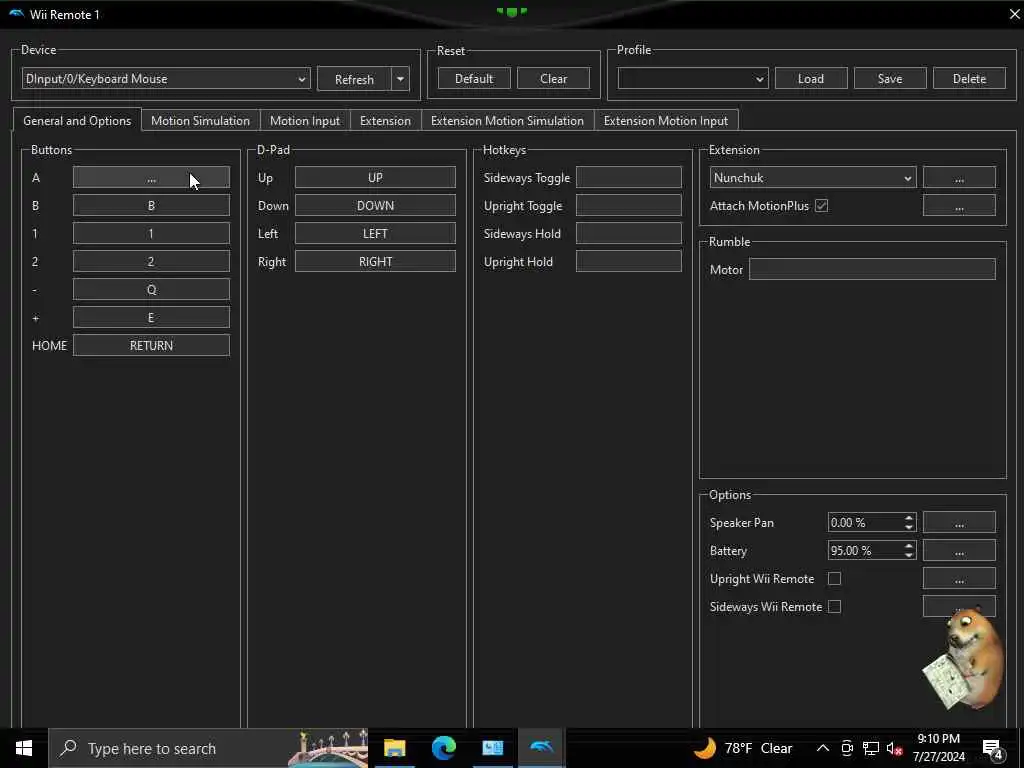Image resolution: width=1024 pixels, height=768 pixels.
Task: Show hidden system tray icons
Action: pyautogui.click(x=823, y=748)
